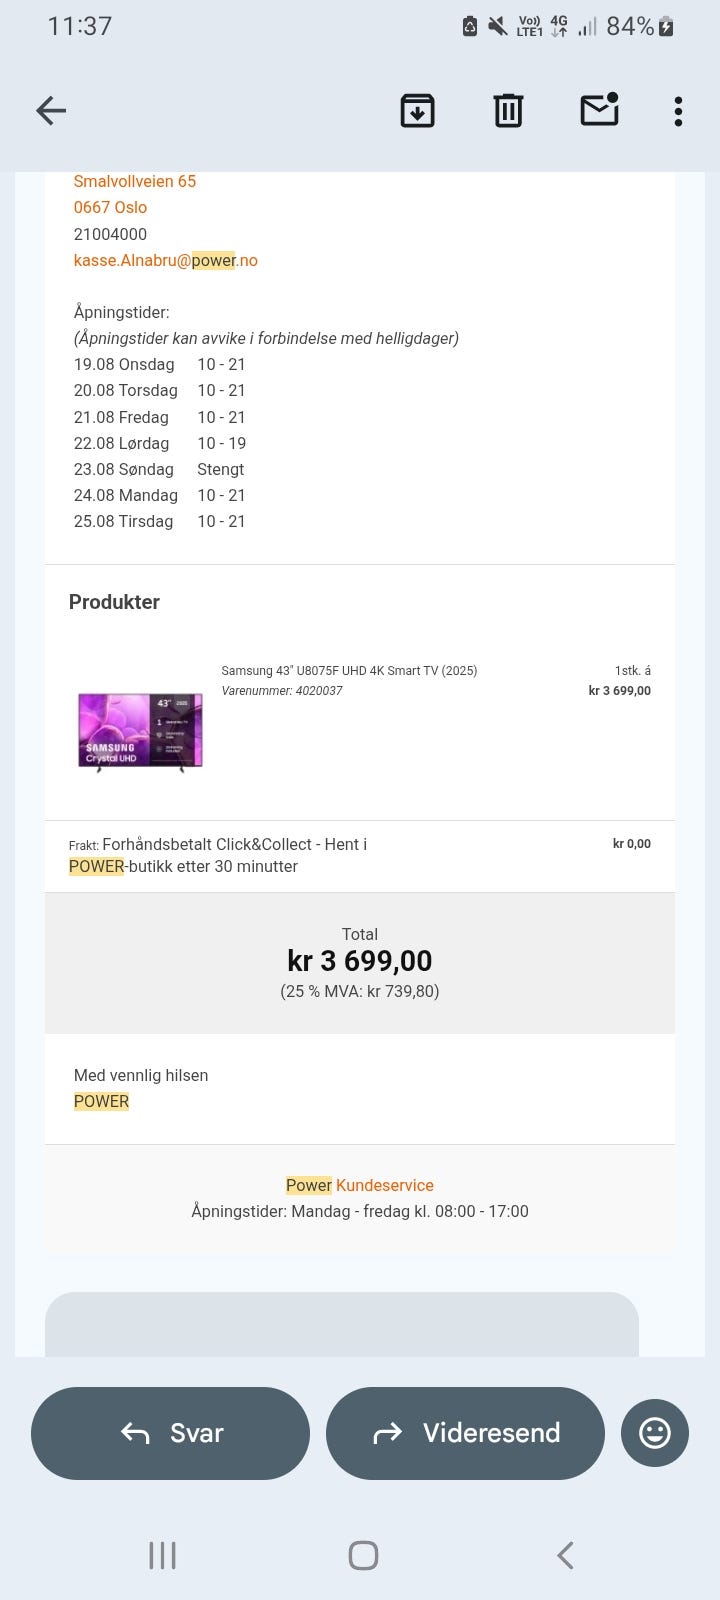Tap the Samsung 43" U8075F product title
This screenshot has width=720, height=1600.
coord(349,670)
